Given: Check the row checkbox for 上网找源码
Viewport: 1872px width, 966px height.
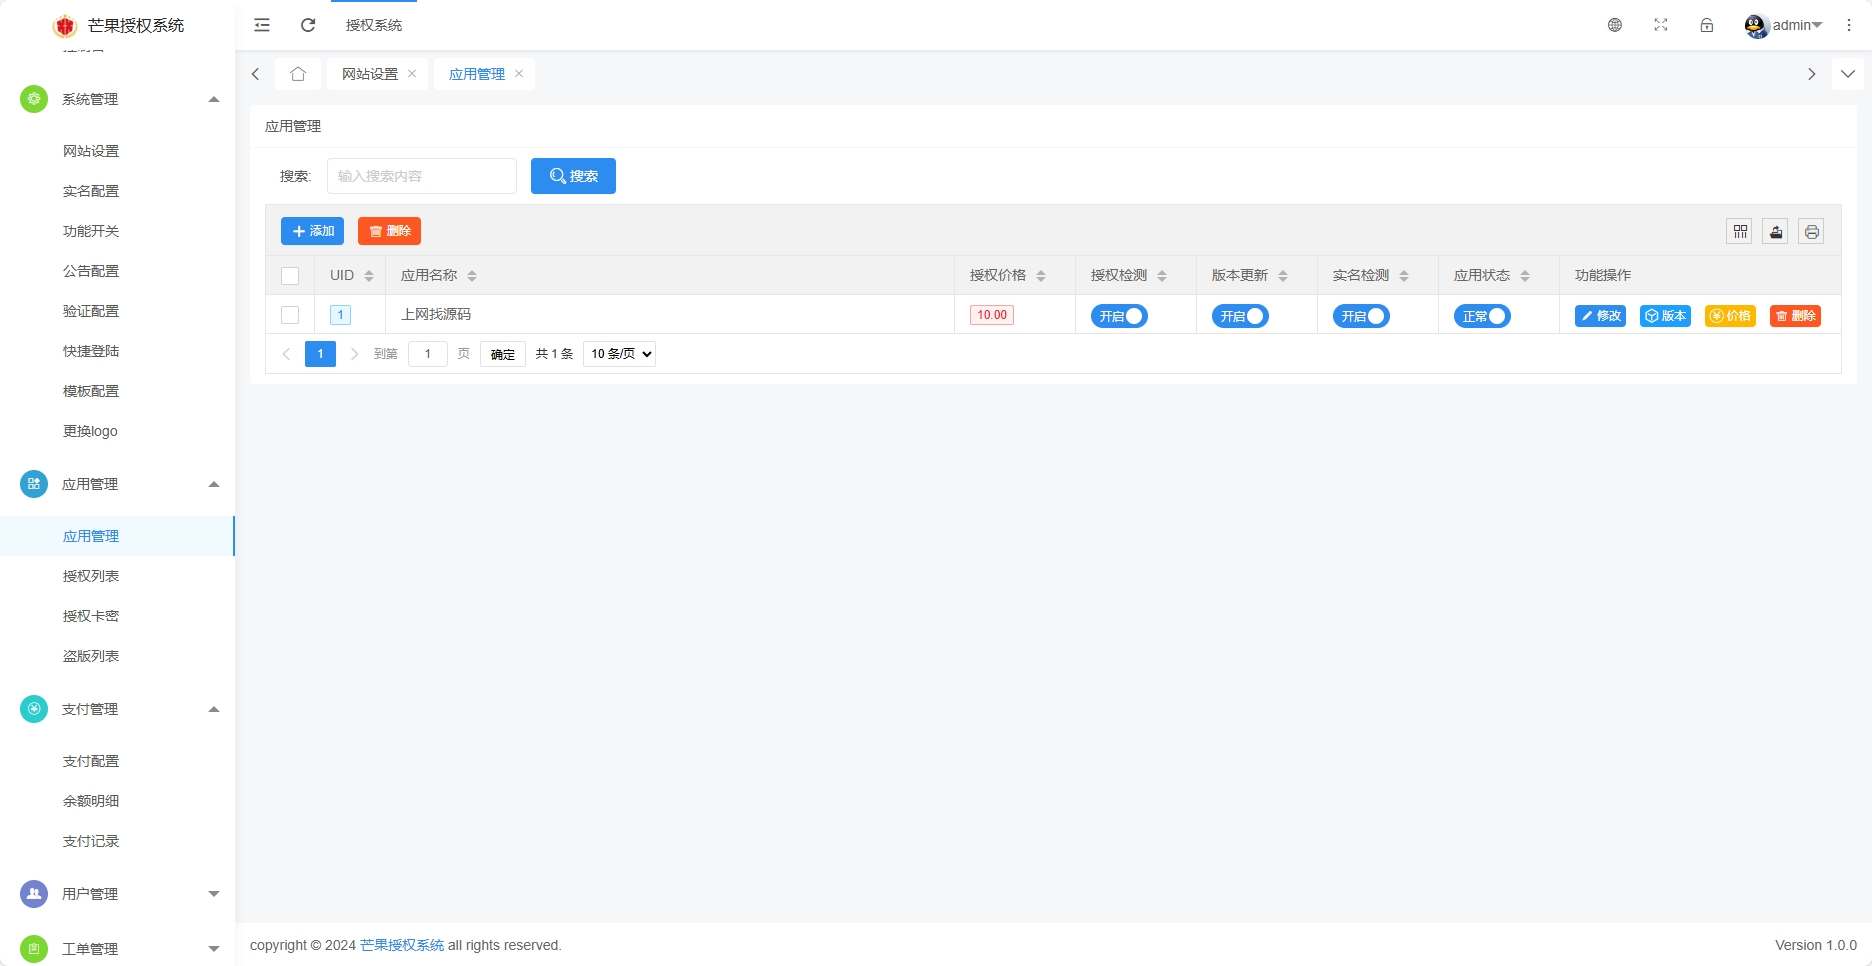Looking at the screenshot, I should [x=290, y=315].
